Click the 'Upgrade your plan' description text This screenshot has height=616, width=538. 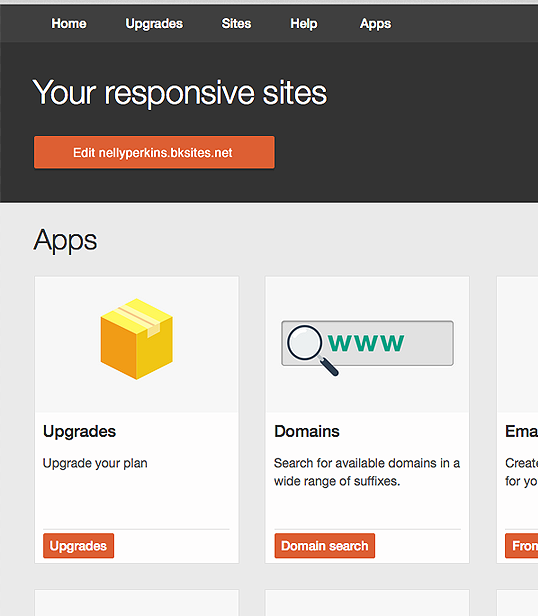click(95, 463)
